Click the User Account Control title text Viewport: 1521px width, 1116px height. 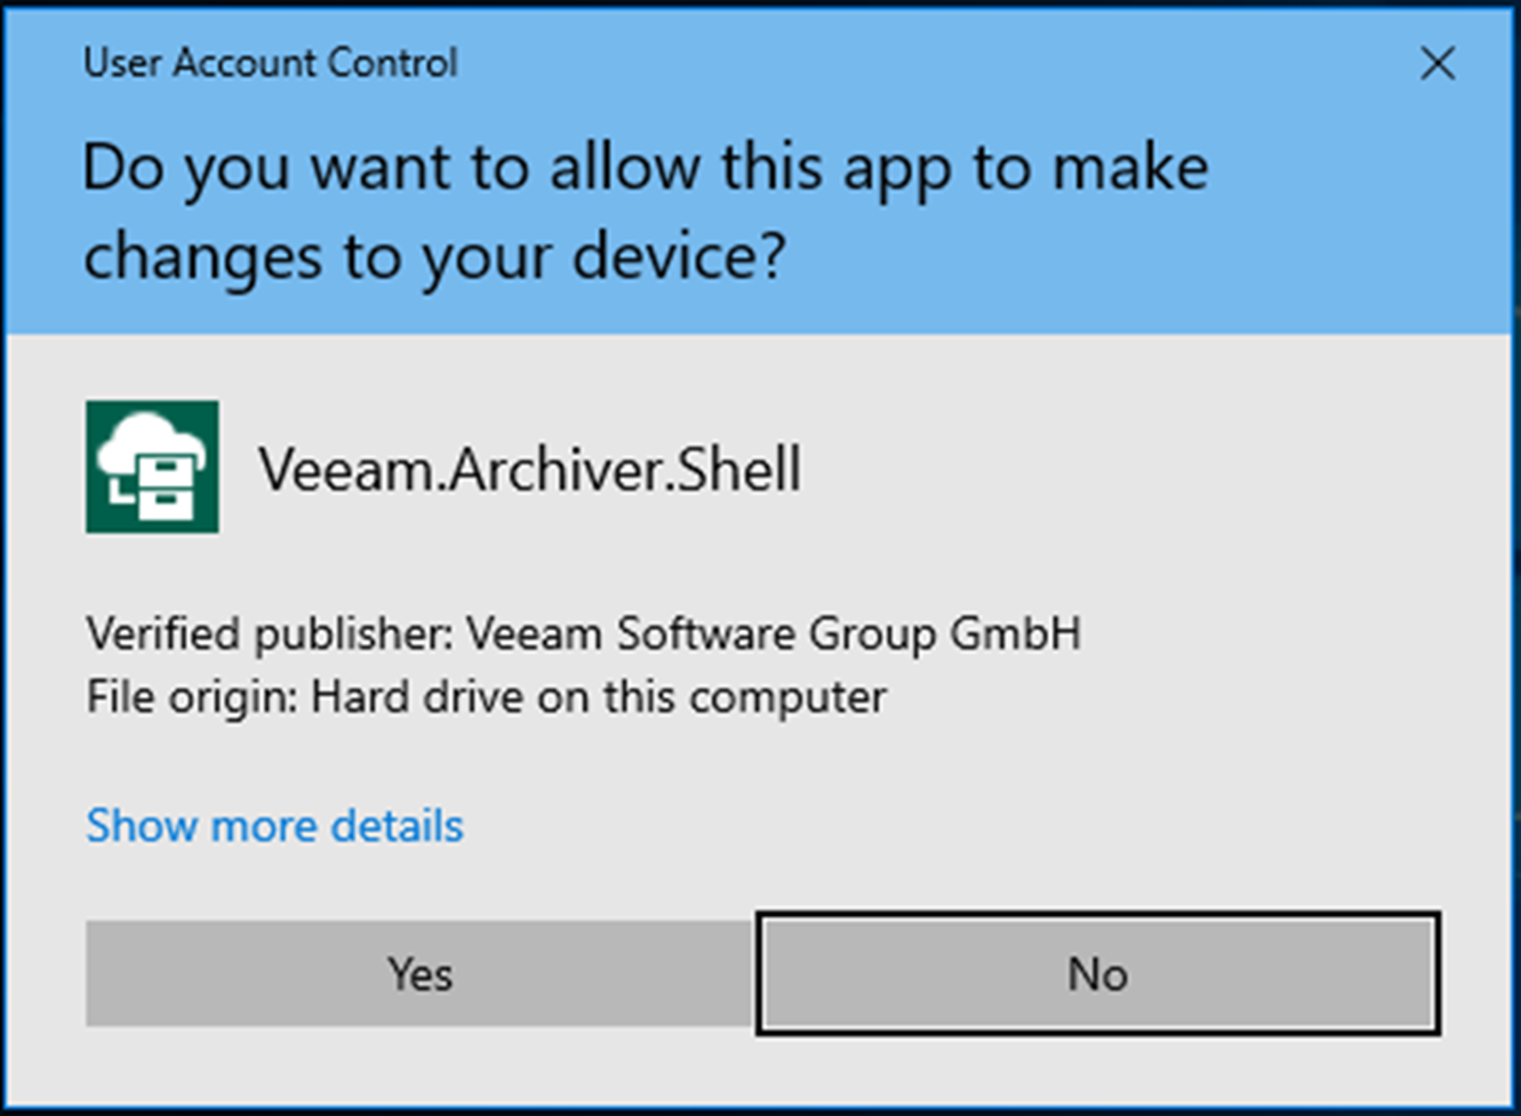point(271,63)
